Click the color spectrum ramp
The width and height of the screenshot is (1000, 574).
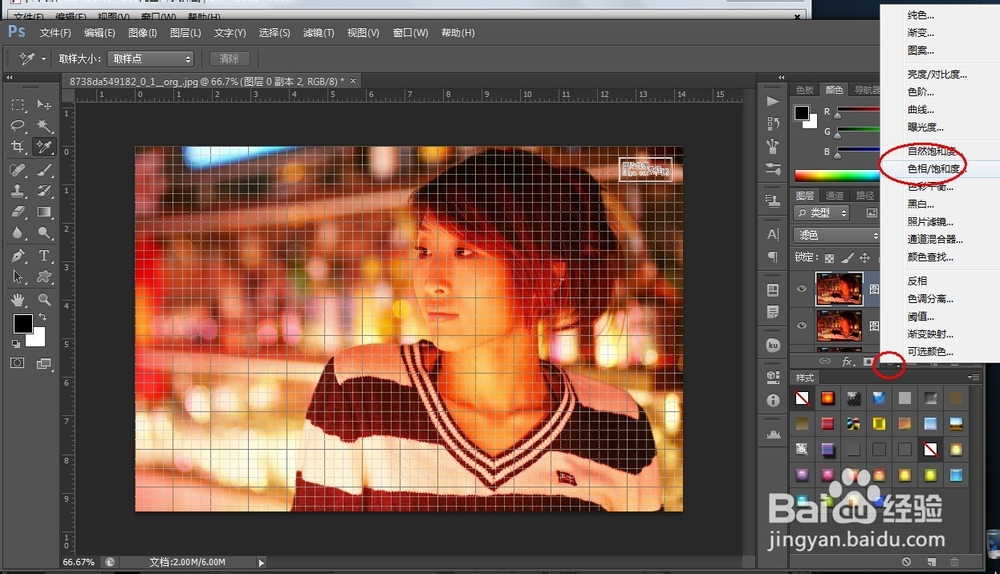point(837,176)
